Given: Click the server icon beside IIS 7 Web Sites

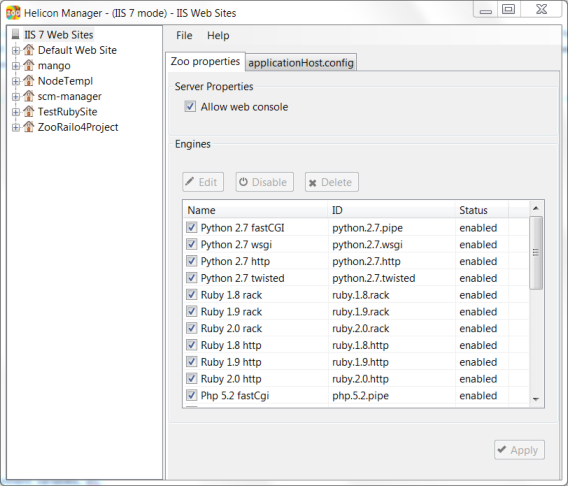Looking at the screenshot, I should (x=16, y=34).
